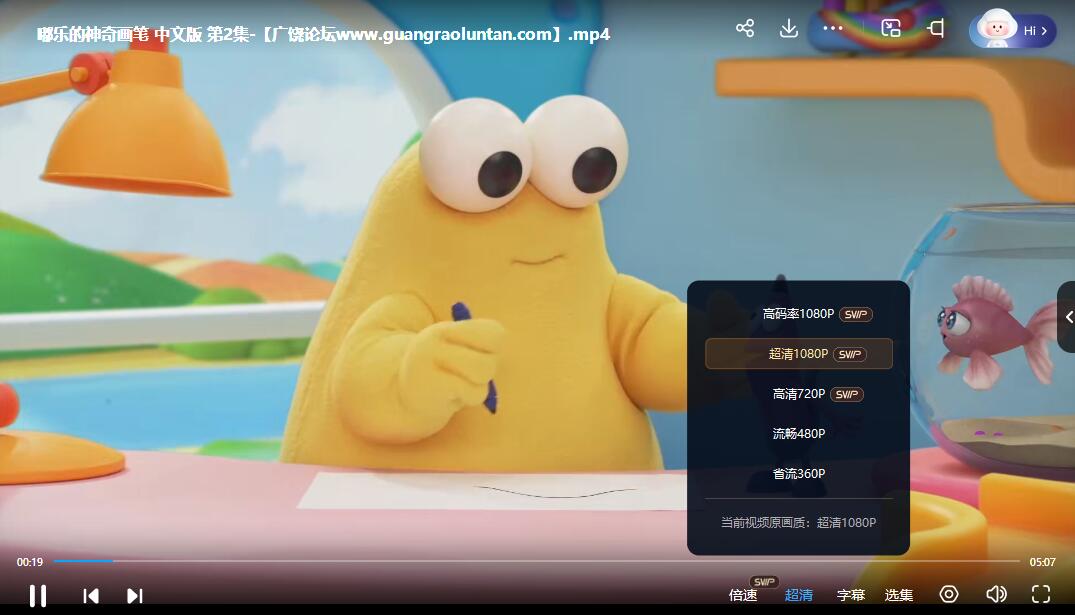Open the 选集 episode list
The width and height of the screenshot is (1075, 615).
pyautogui.click(x=899, y=595)
